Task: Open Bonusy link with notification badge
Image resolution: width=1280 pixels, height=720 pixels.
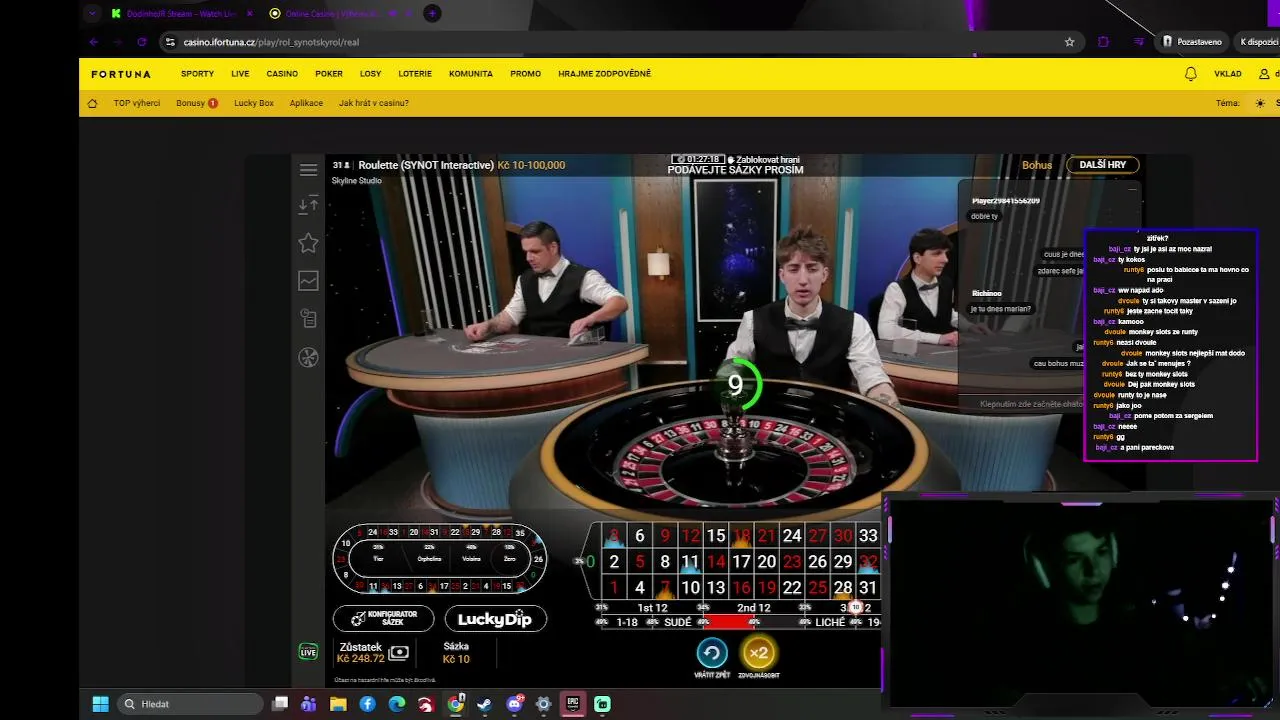Action: pyautogui.click(x=197, y=103)
